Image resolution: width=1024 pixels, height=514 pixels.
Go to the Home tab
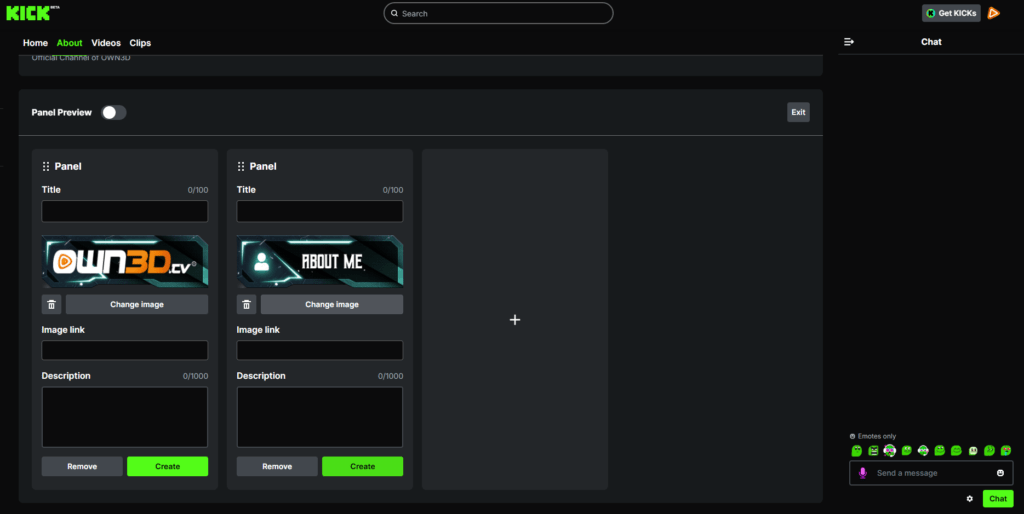(x=35, y=43)
